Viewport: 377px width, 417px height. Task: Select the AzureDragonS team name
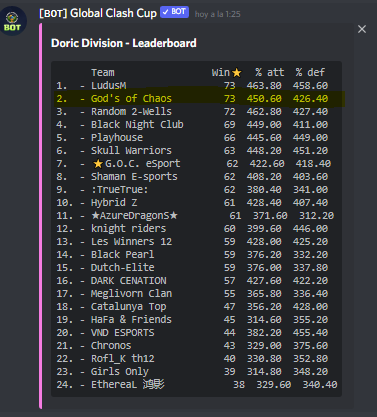134,215
